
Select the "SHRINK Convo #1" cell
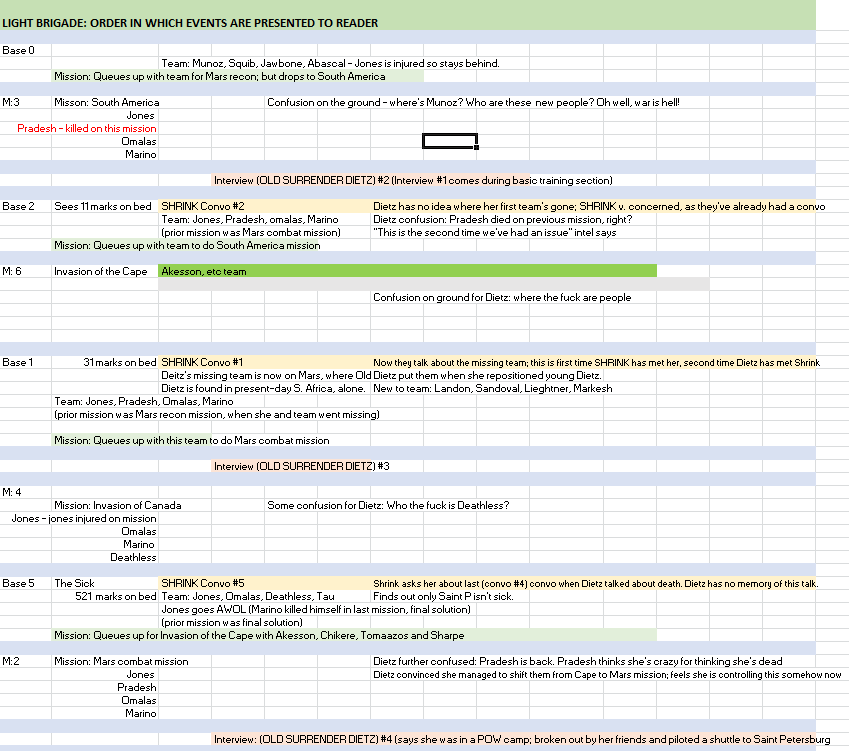point(203,362)
